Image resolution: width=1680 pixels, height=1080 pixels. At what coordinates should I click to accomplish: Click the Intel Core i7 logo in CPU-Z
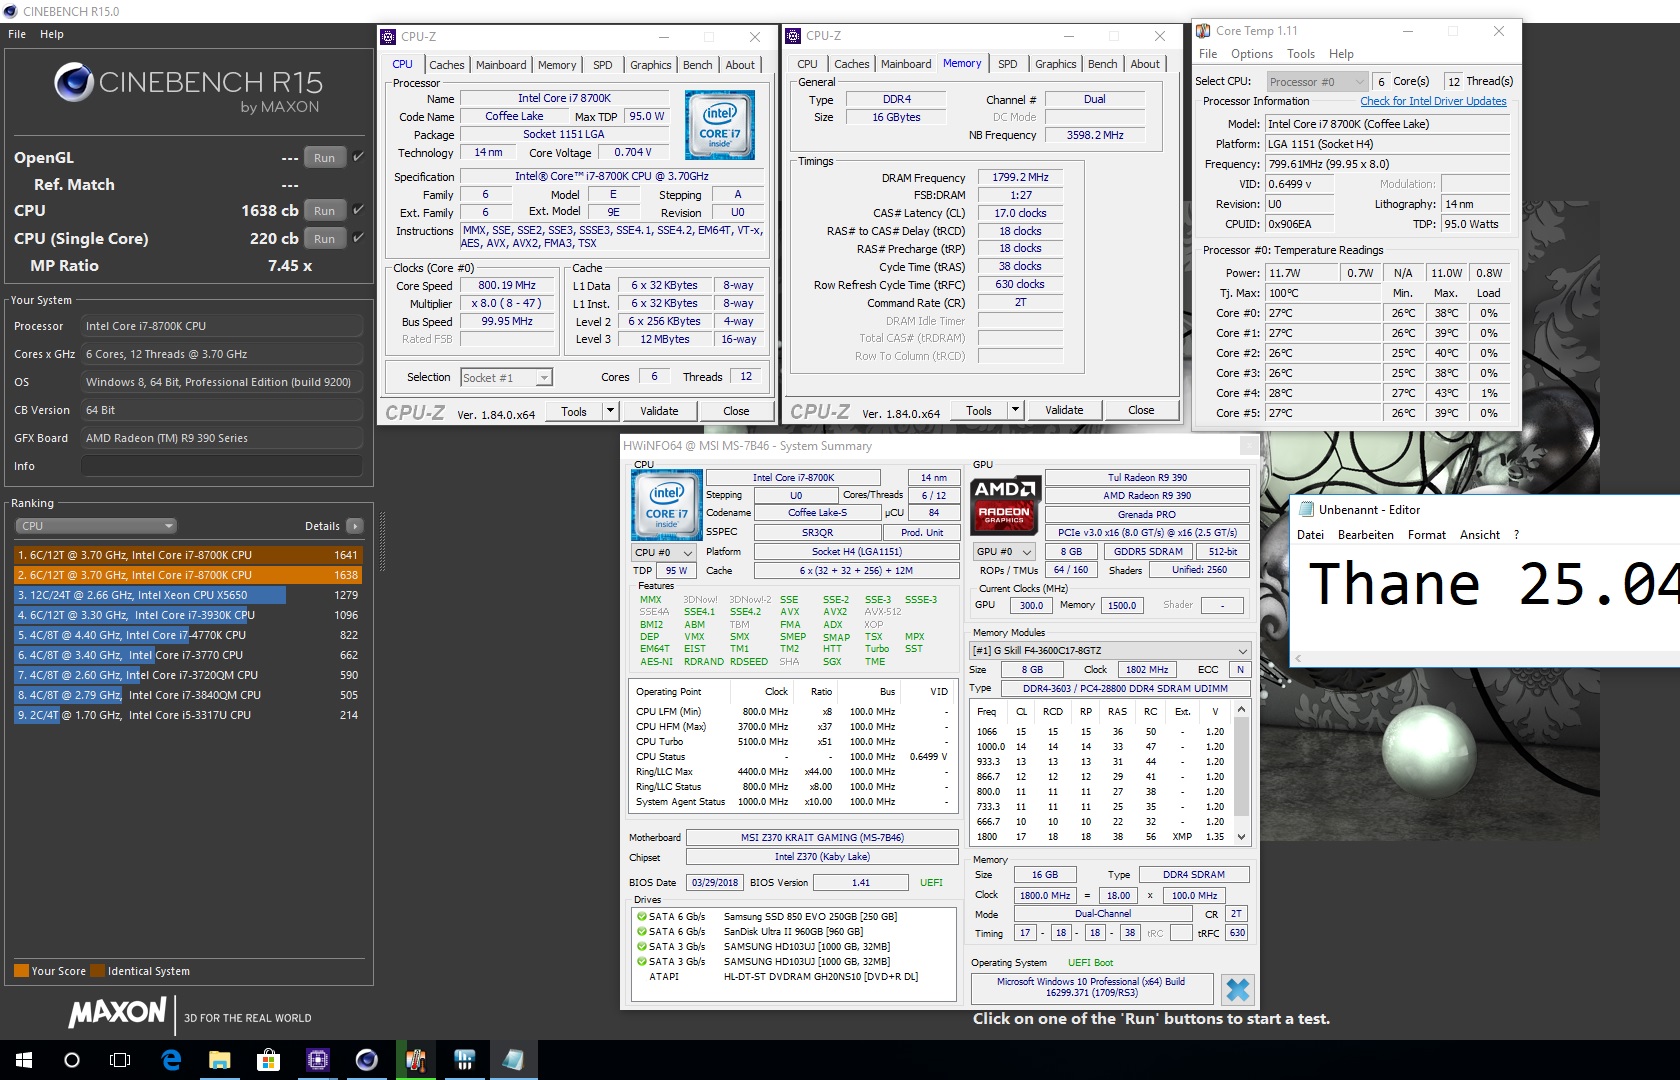tap(720, 125)
